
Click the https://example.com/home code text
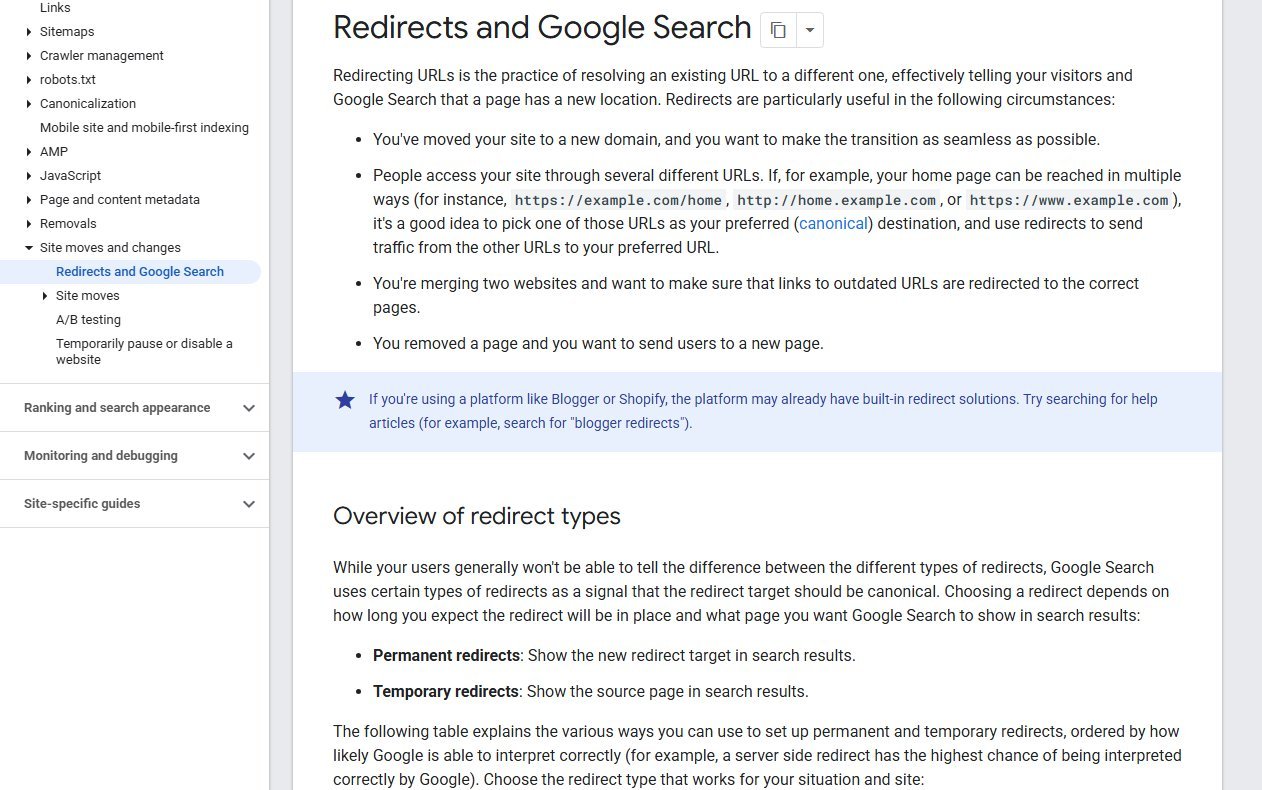click(618, 200)
